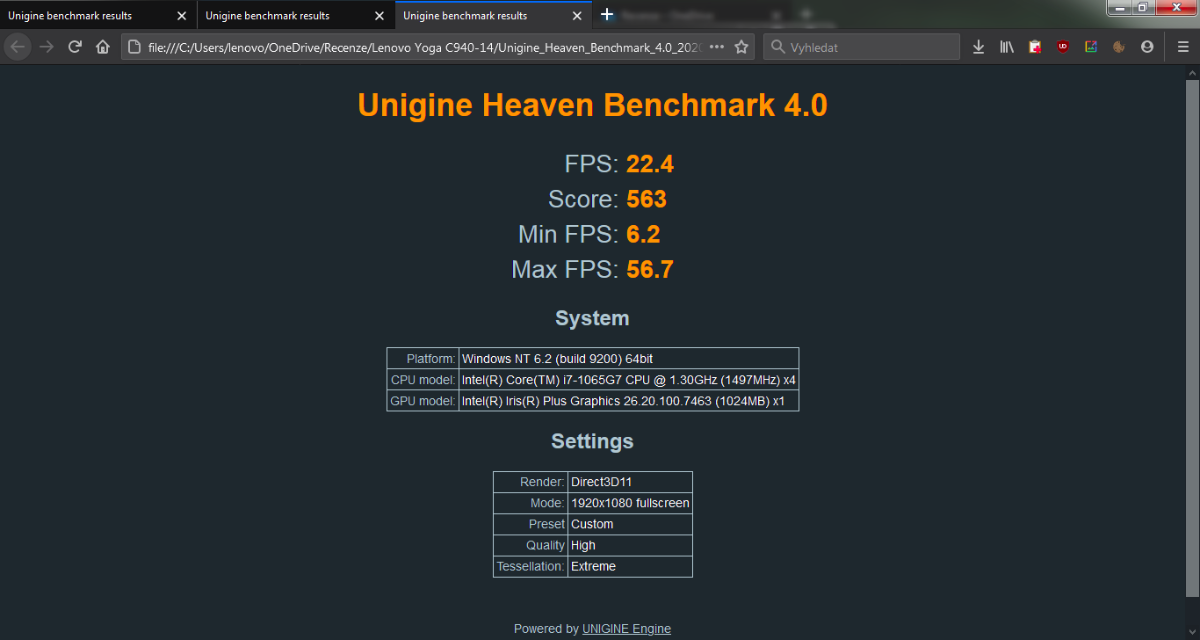Open the Firefox hamburger application menu

coord(1183,47)
